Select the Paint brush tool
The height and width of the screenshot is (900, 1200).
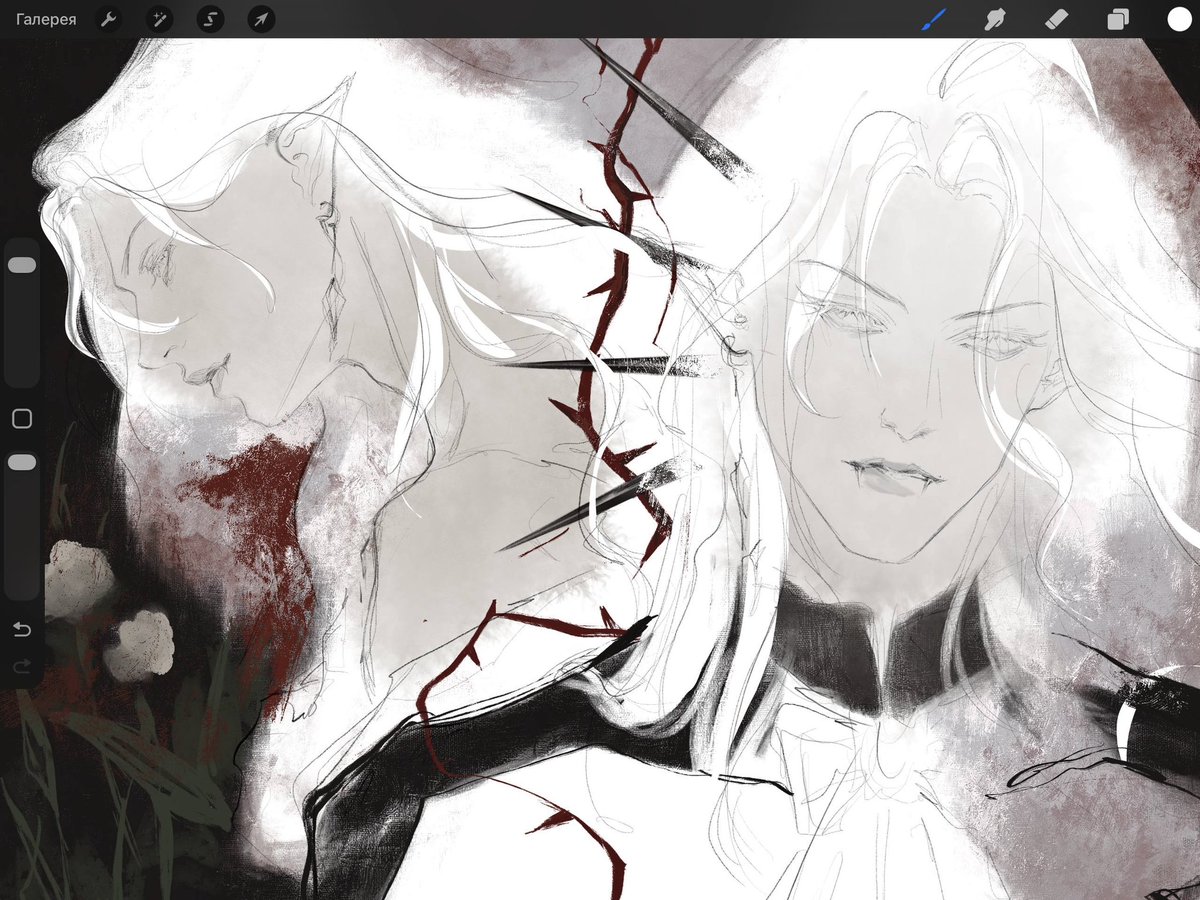point(933,19)
